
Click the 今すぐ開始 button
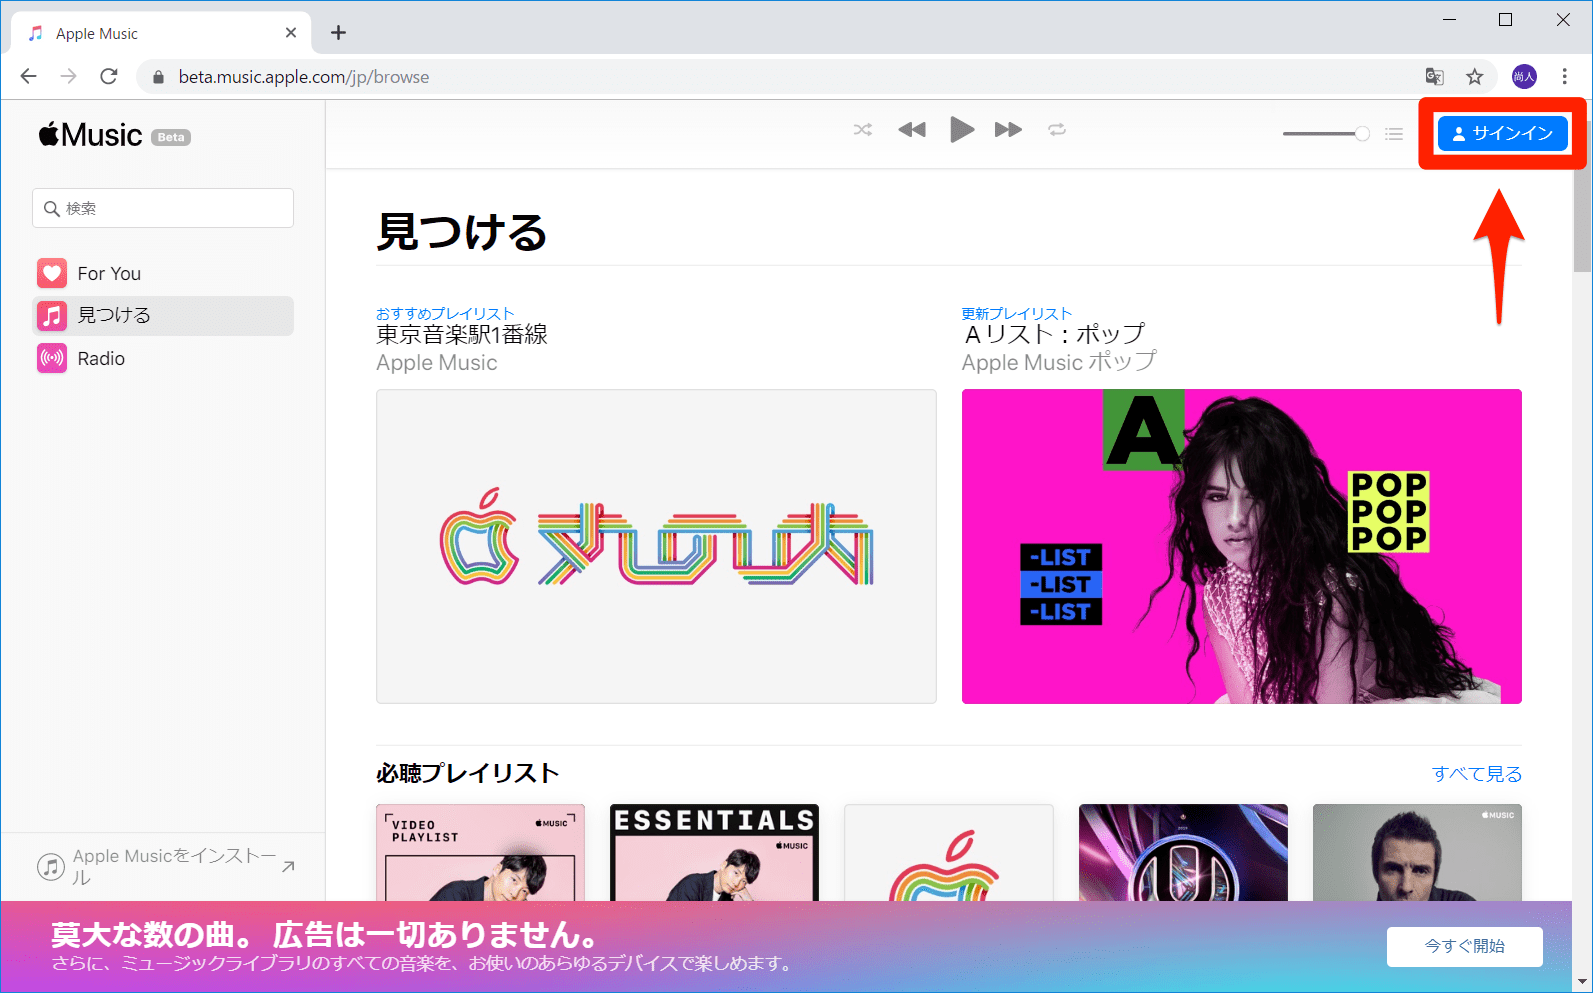point(1465,946)
